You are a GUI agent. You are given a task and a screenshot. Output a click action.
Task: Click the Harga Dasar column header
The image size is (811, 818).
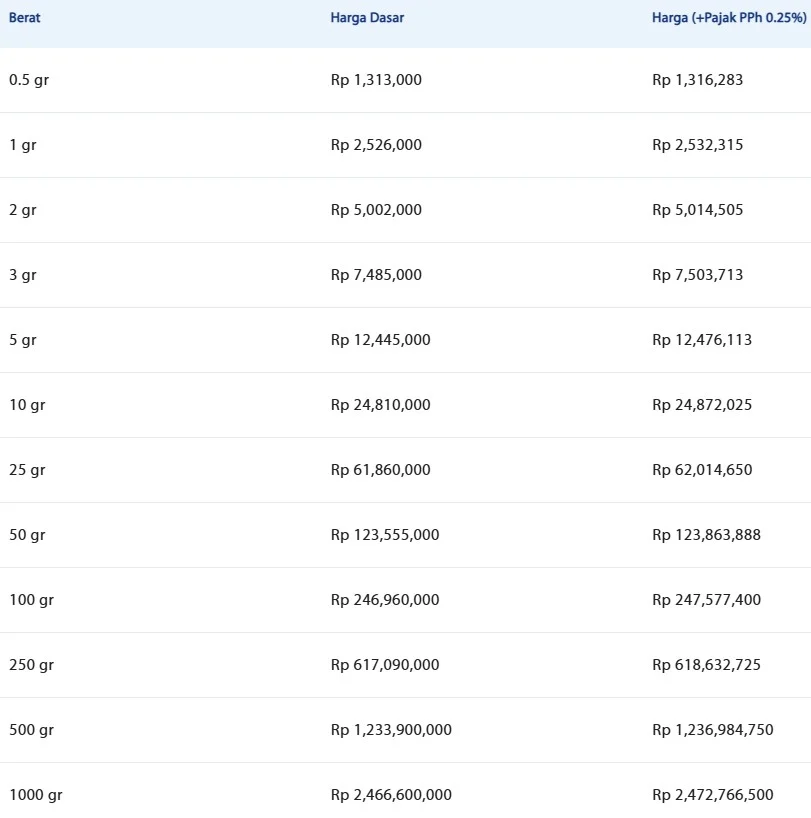[x=367, y=18]
